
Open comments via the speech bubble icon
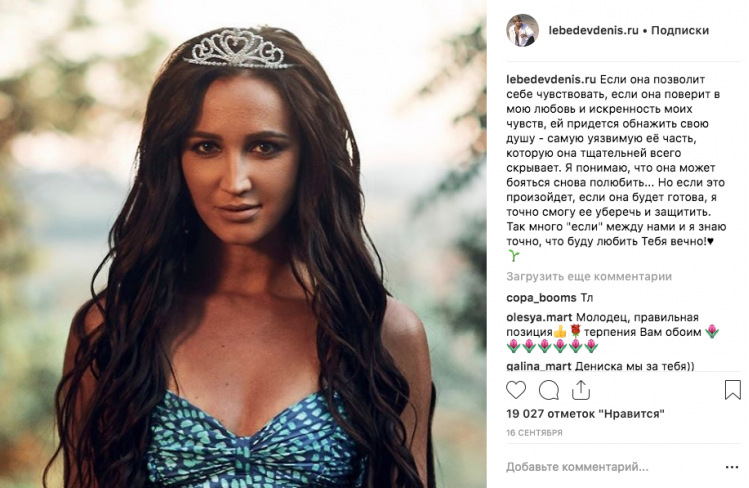click(549, 389)
